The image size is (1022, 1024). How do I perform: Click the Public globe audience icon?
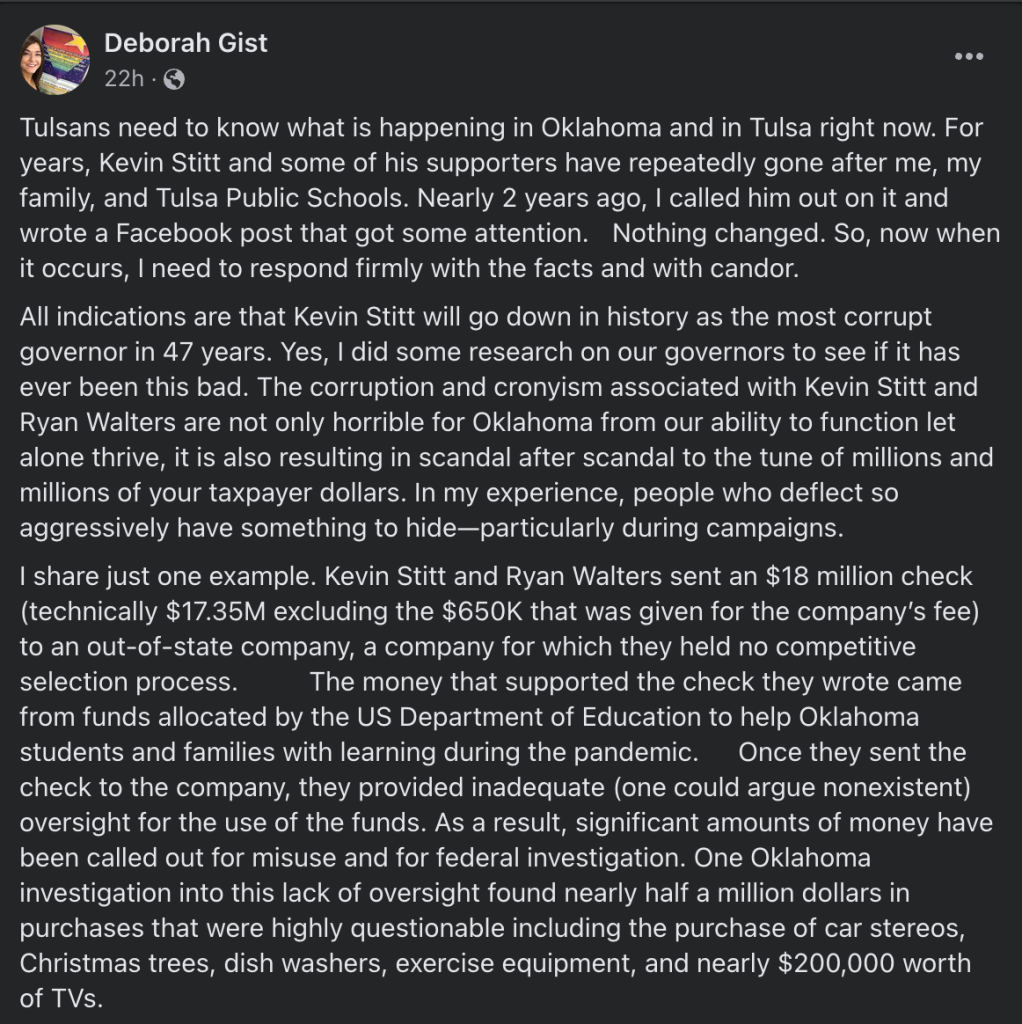click(x=174, y=80)
